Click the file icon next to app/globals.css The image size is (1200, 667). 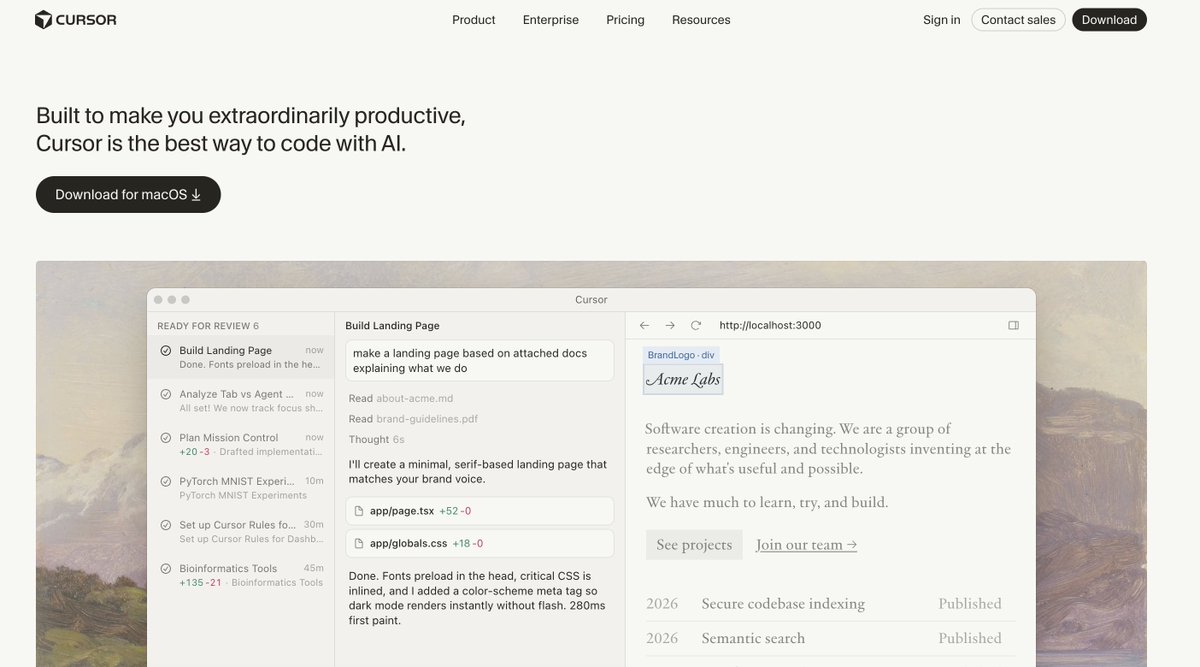(x=359, y=544)
